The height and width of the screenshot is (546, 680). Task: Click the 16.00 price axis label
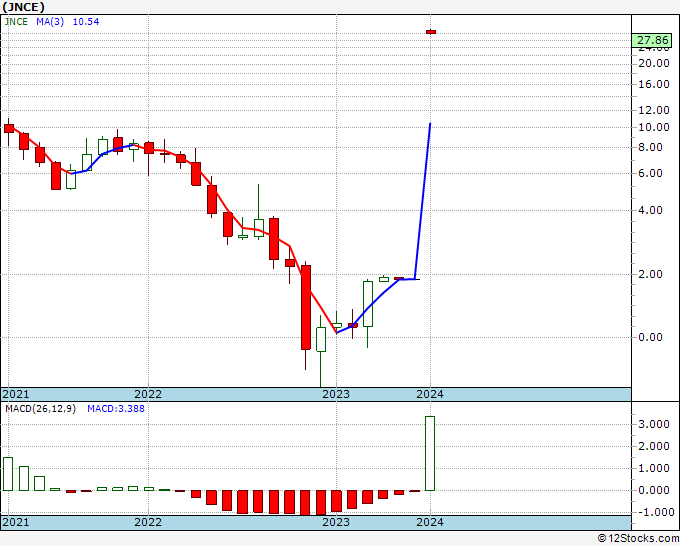654,84
